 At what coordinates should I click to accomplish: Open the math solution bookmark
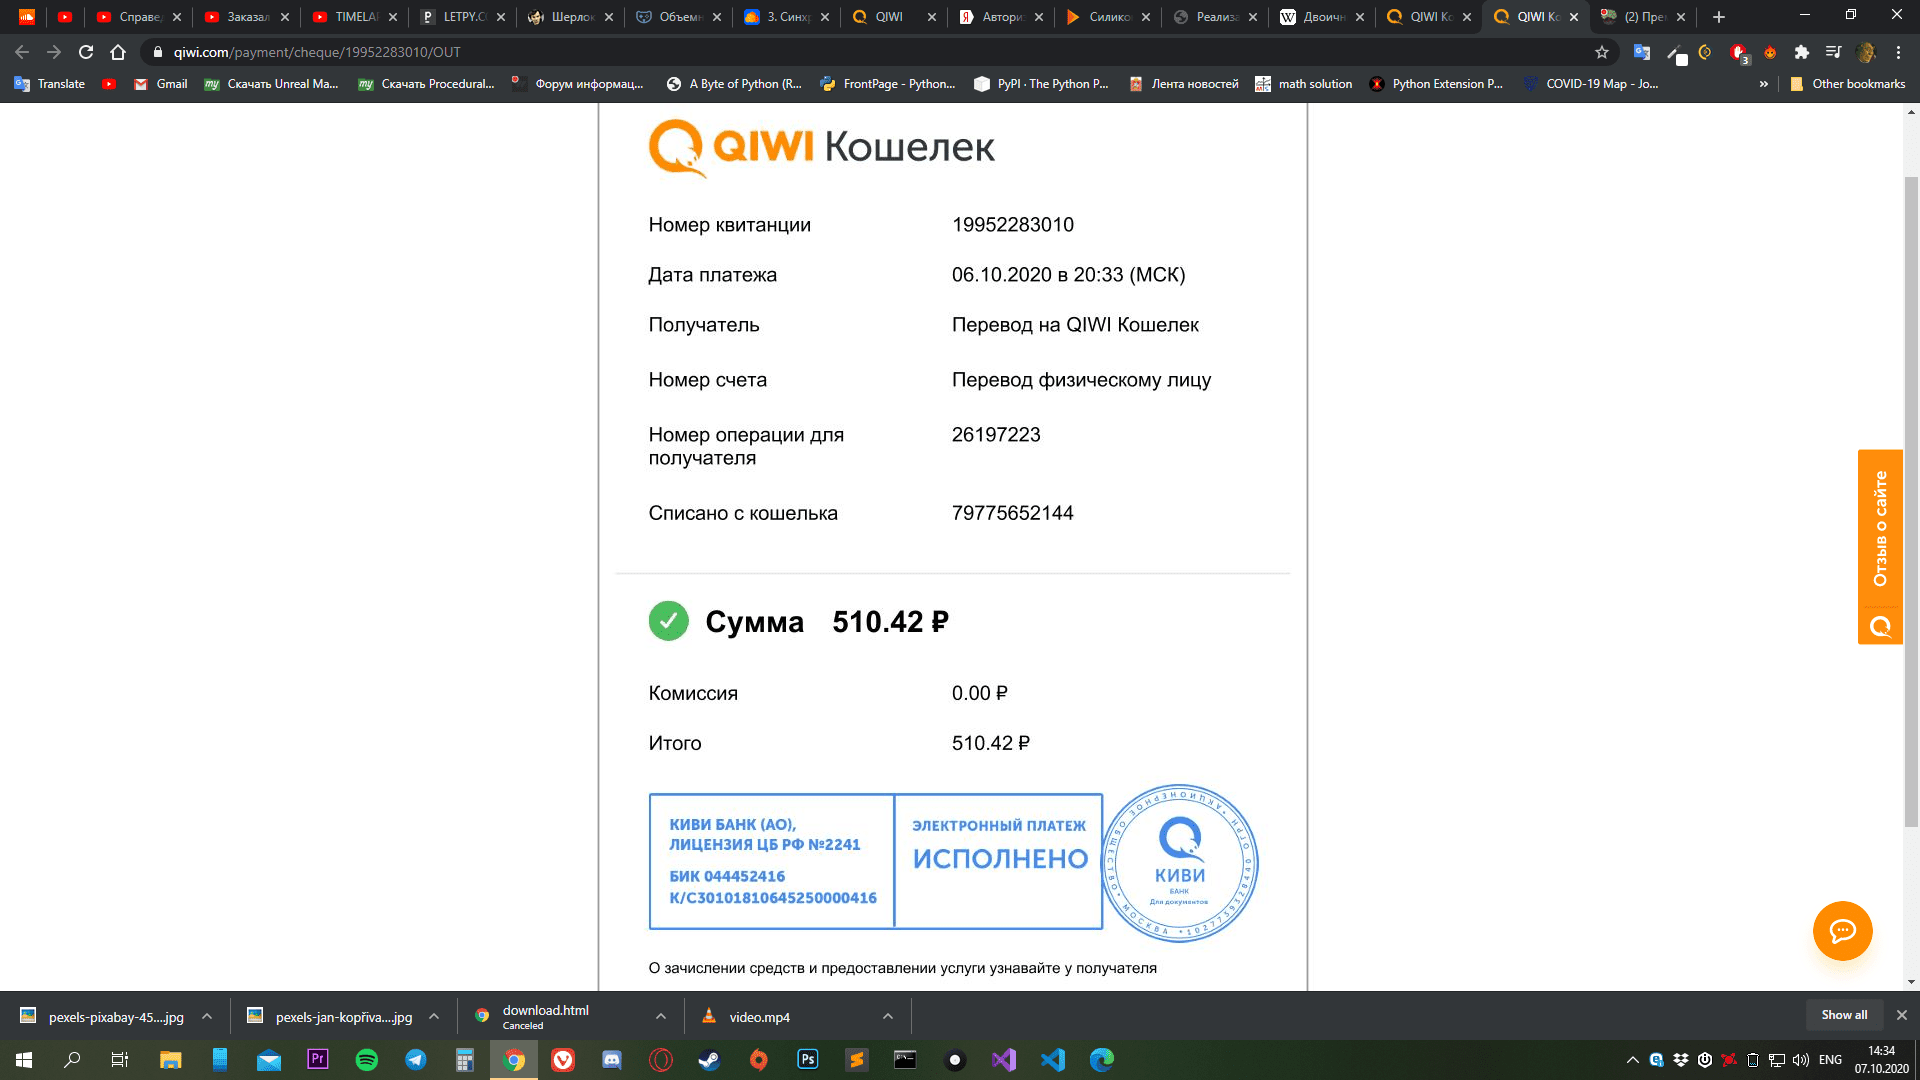coord(1304,84)
